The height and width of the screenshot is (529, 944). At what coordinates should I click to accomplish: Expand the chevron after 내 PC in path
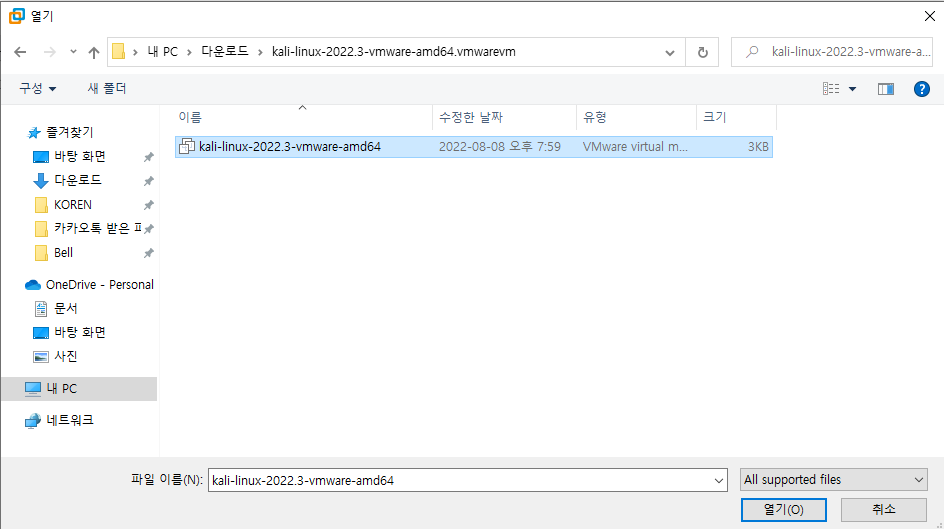point(189,52)
